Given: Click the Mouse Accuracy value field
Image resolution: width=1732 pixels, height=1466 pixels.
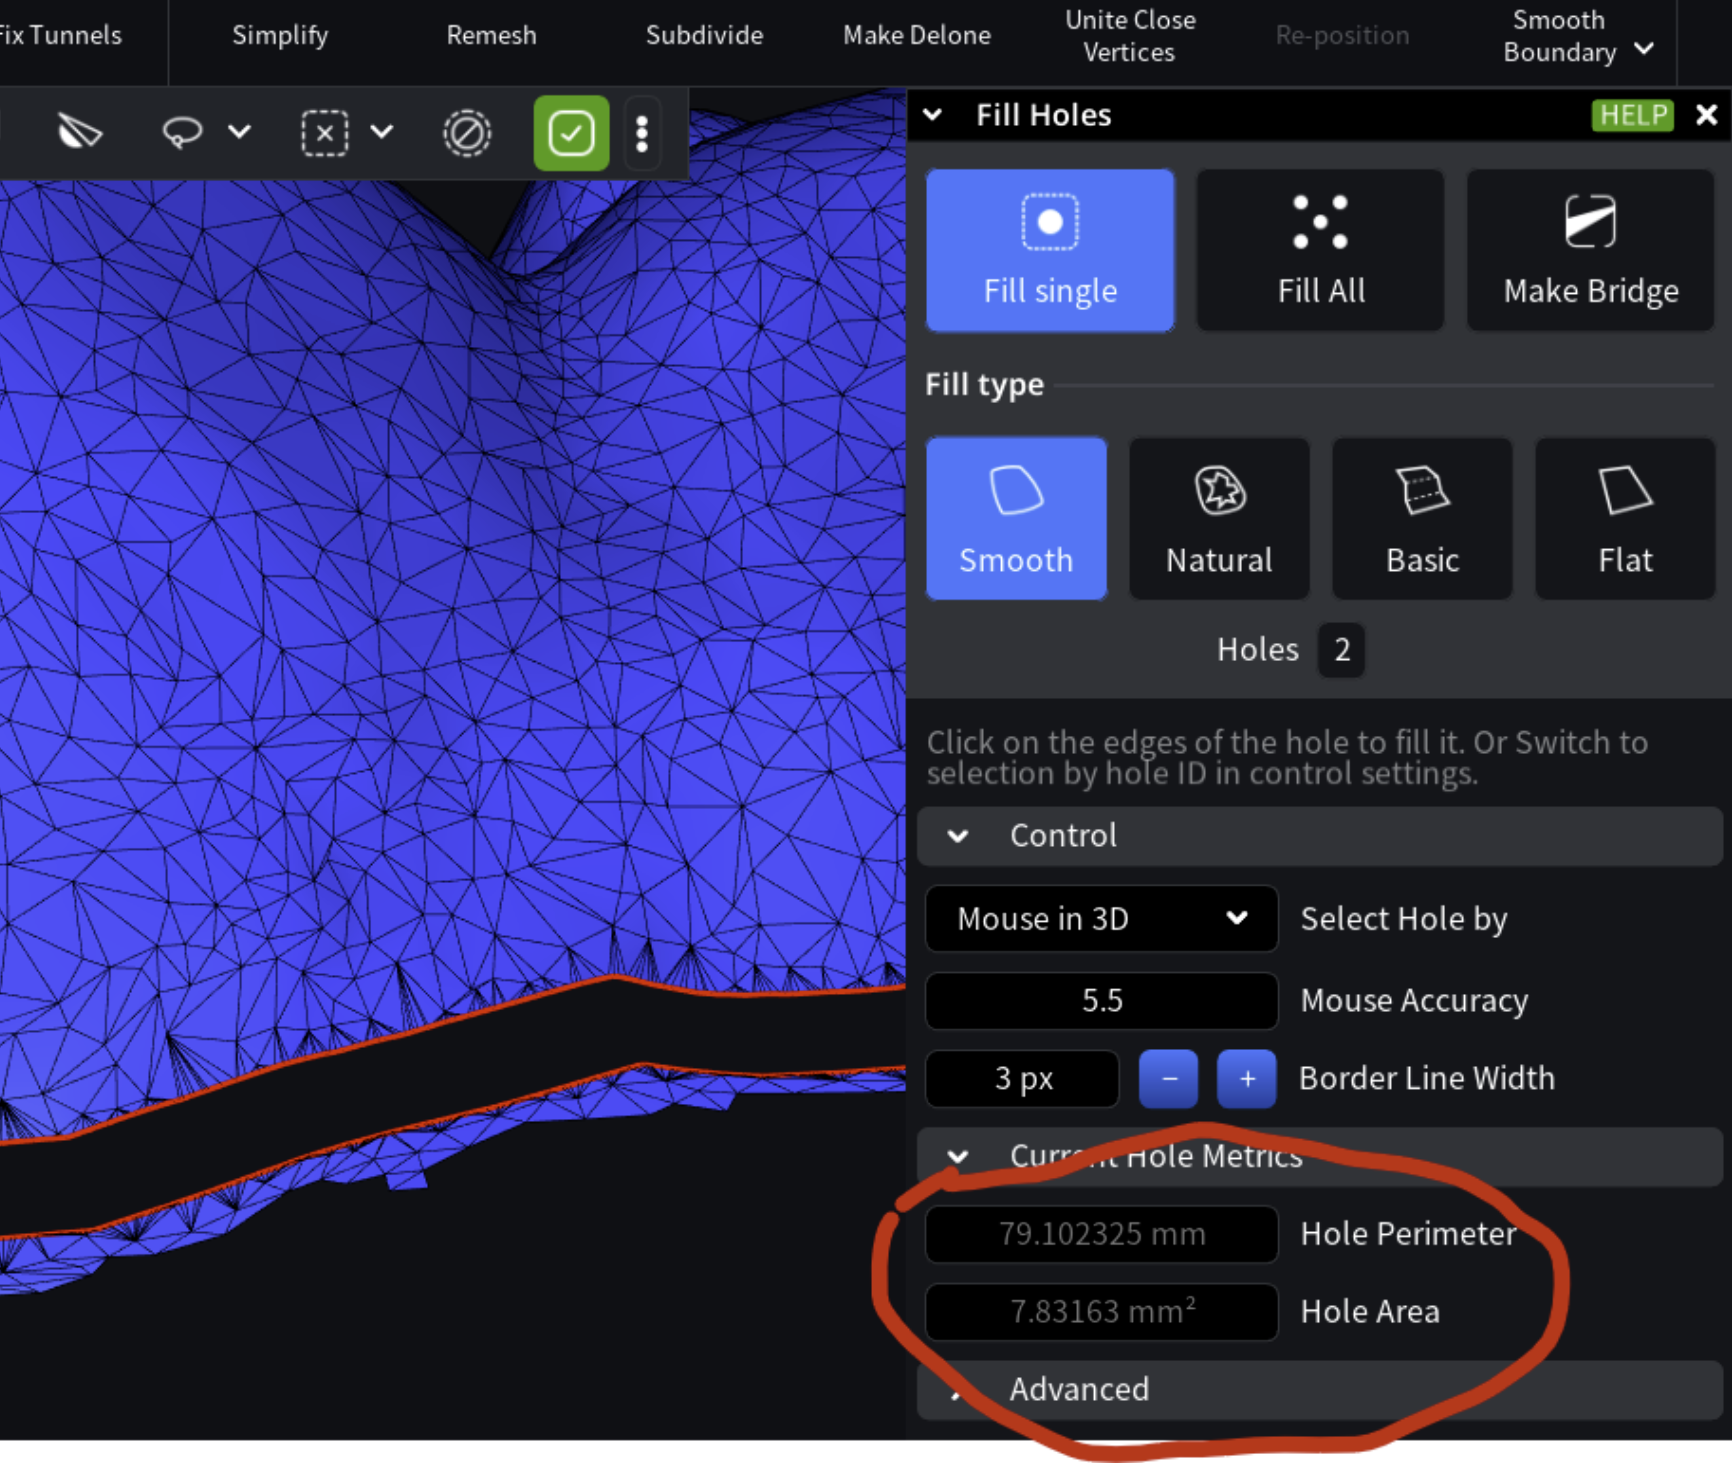Looking at the screenshot, I should pos(1101,1000).
